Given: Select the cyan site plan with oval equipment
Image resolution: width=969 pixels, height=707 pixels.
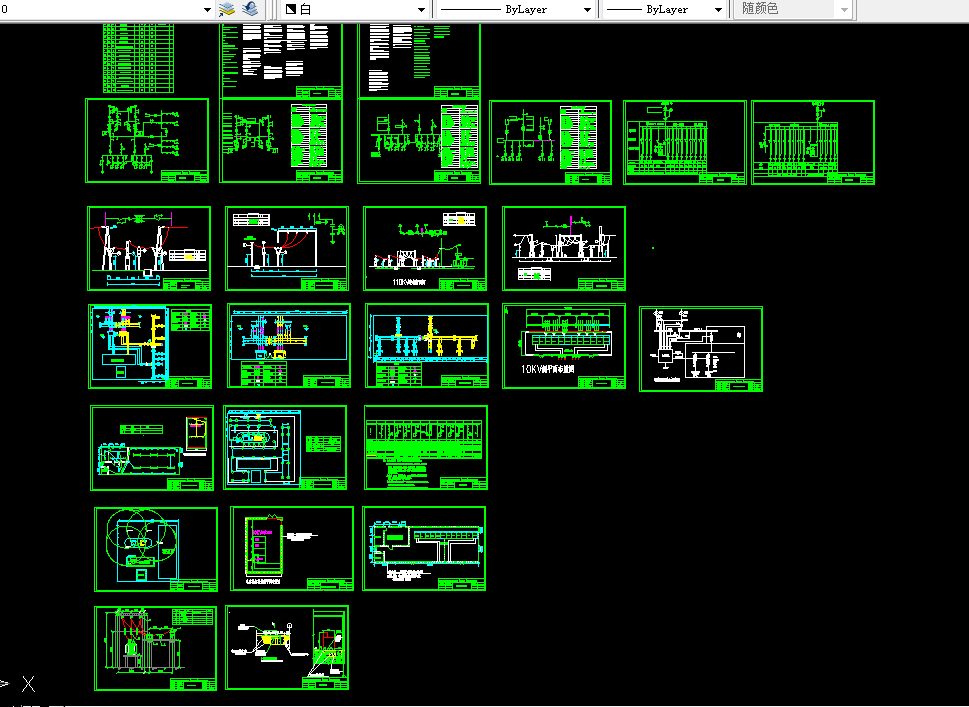Looking at the screenshot, I should pyautogui.click(x=285, y=447).
